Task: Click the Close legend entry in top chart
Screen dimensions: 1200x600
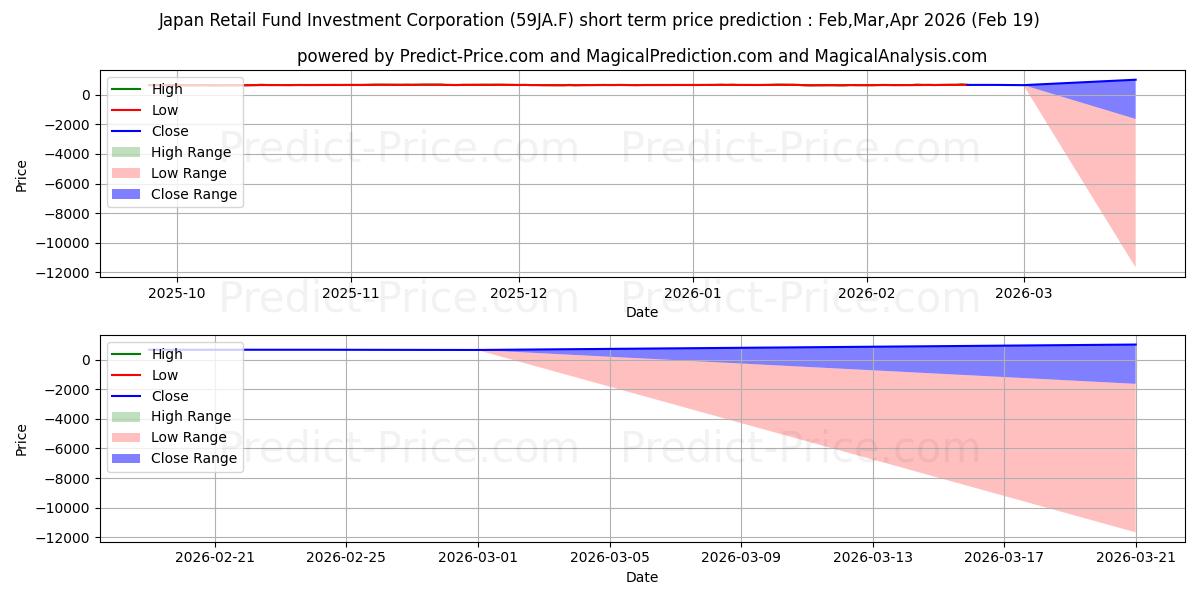Action: click(x=149, y=131)
